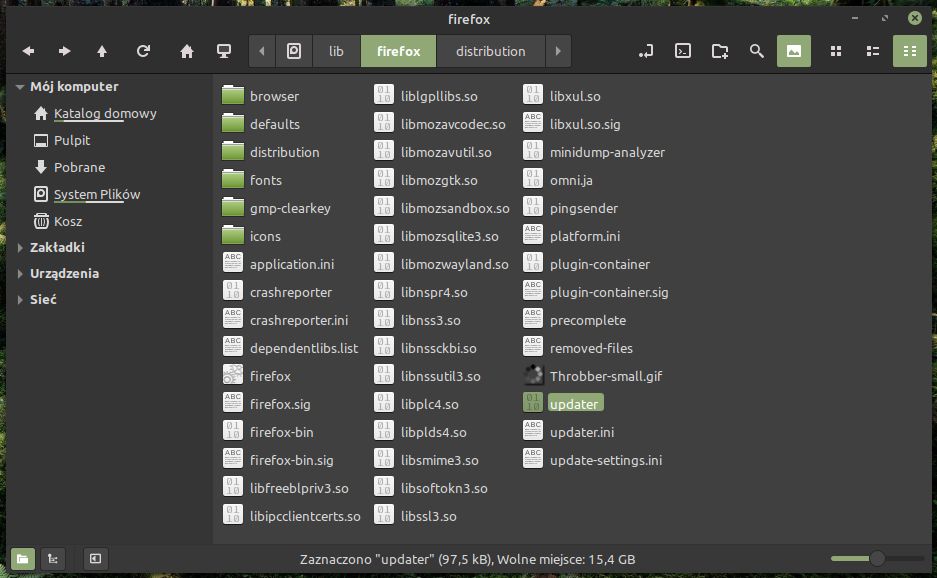Select the removed-files file
This screenshot has height=578, width=937.
578,348
